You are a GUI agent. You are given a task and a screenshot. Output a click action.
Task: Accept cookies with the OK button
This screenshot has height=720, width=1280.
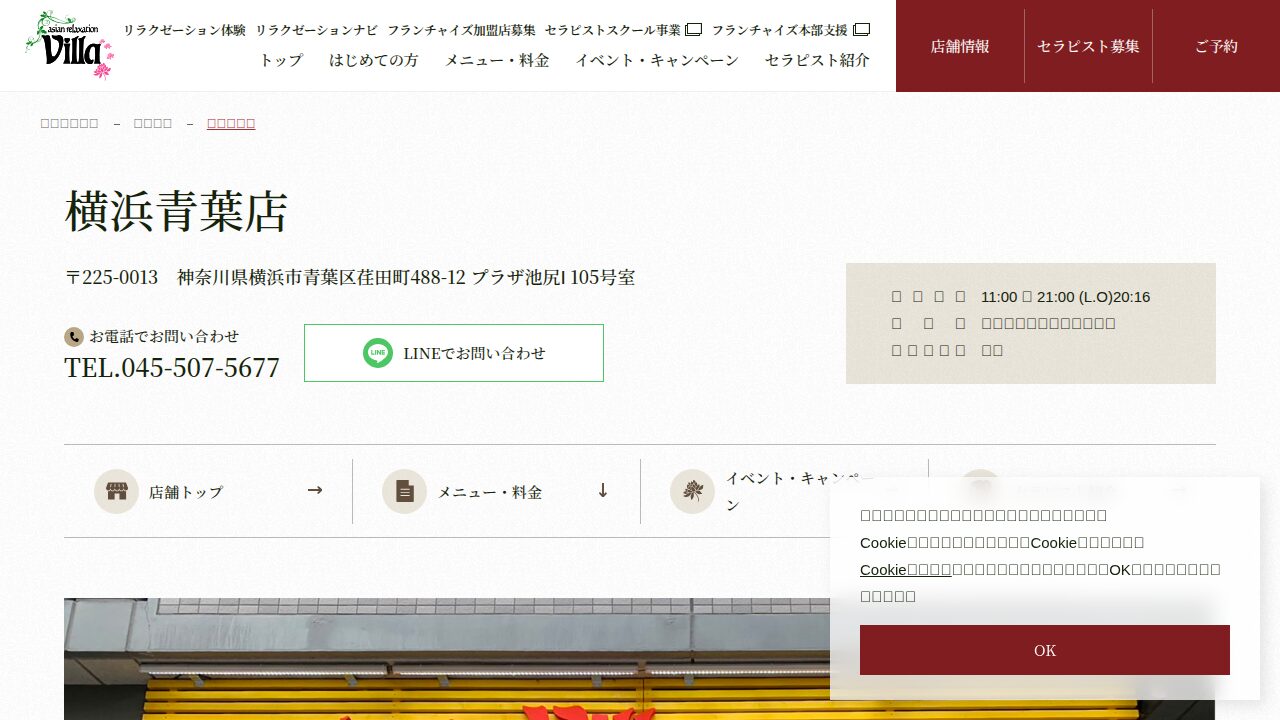1045,650
